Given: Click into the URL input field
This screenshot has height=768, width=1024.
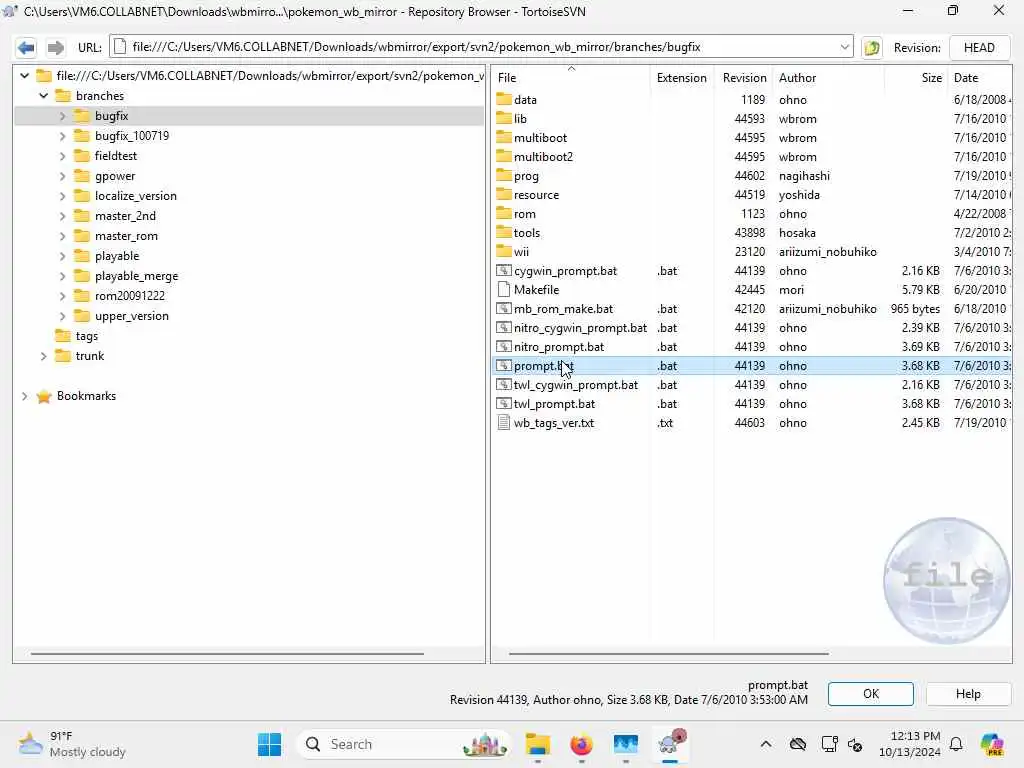Looking at the screenshot, I should tap(481, 47).
